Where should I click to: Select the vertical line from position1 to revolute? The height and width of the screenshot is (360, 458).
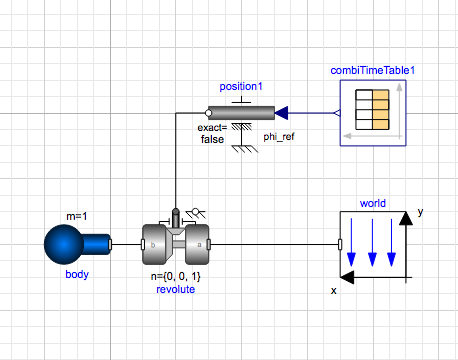click(176, 161)
